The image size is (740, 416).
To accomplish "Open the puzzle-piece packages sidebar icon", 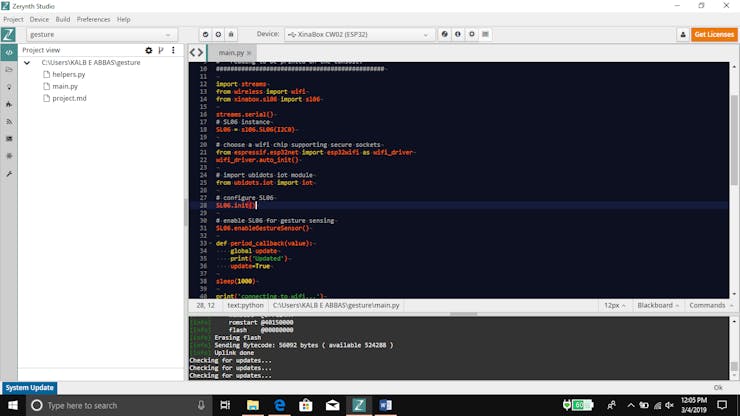I will pyautogui.click(x=8, y=156).
